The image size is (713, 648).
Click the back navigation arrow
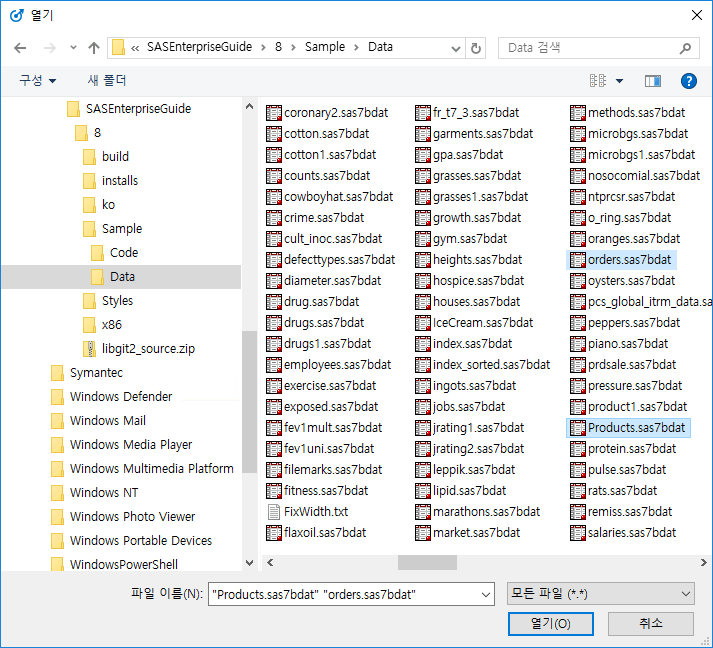coord(20,47)
